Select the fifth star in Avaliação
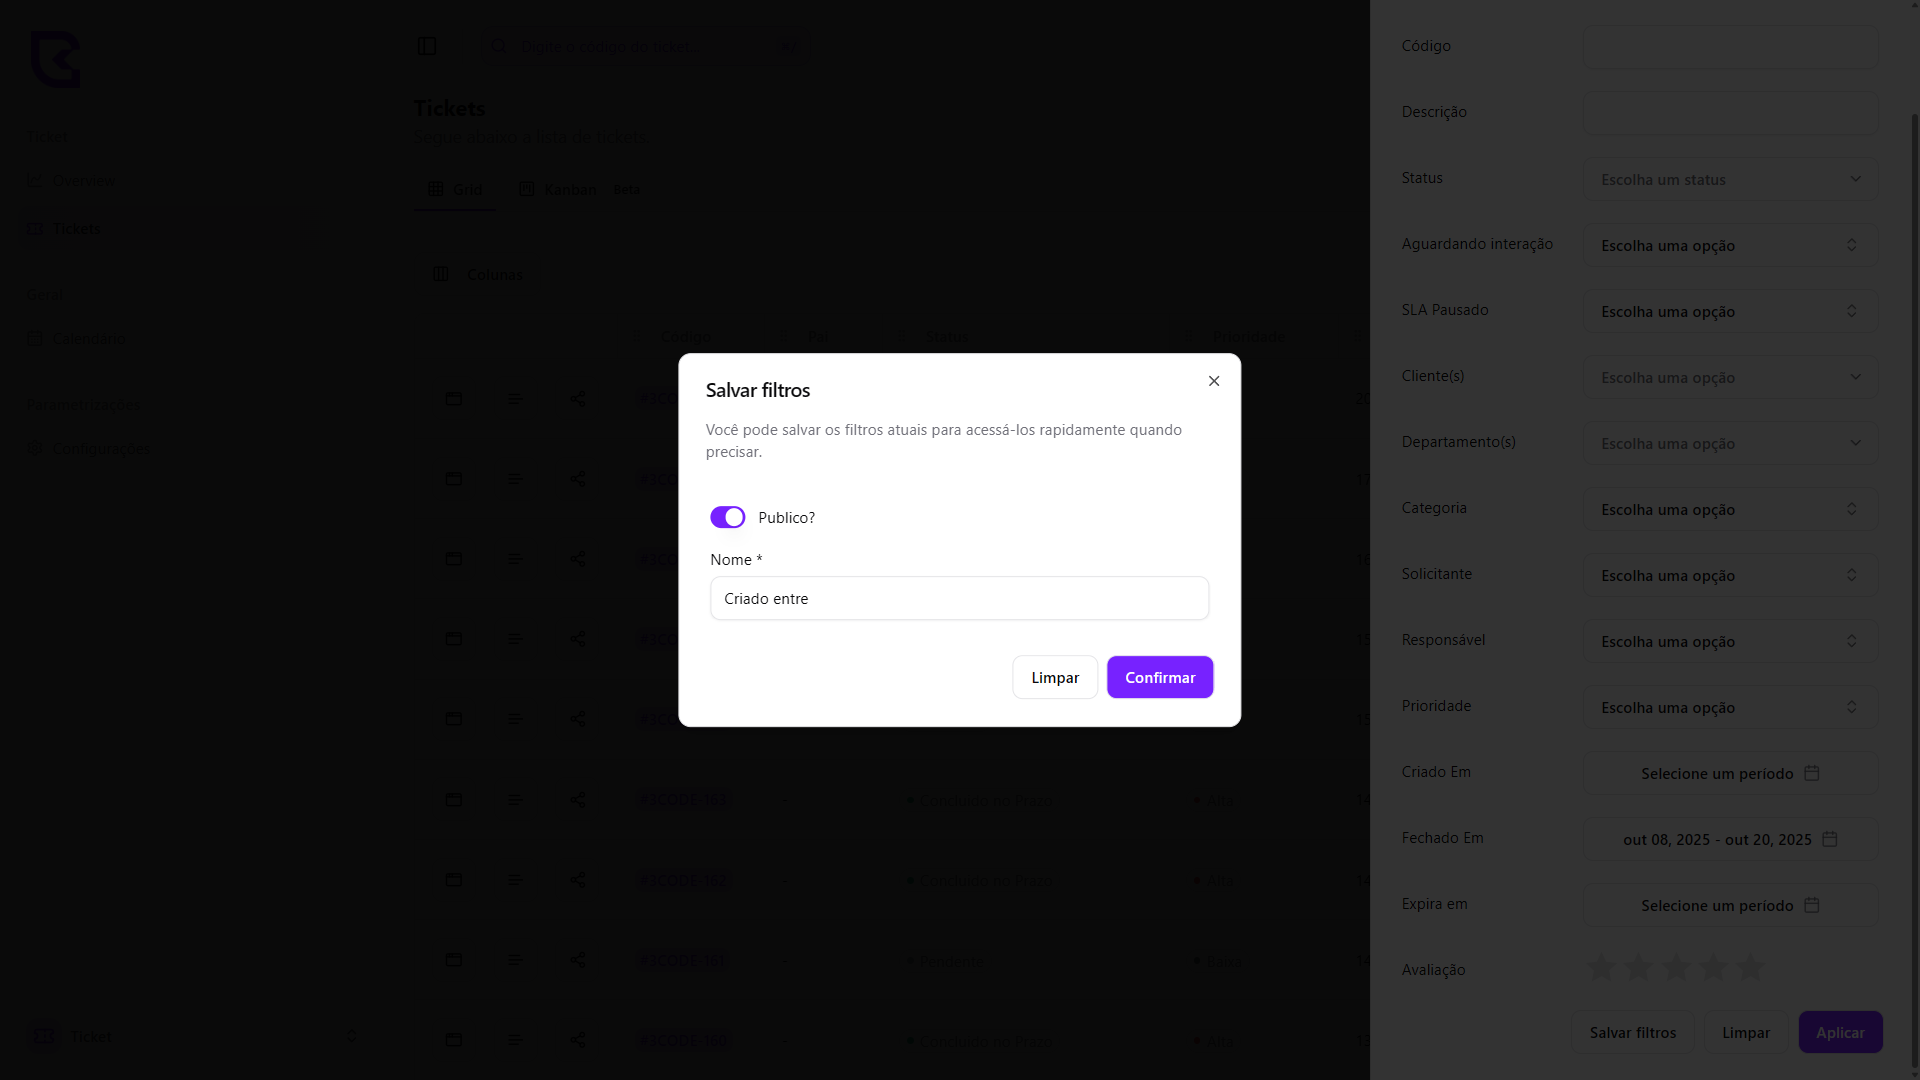 [1750, 967]
